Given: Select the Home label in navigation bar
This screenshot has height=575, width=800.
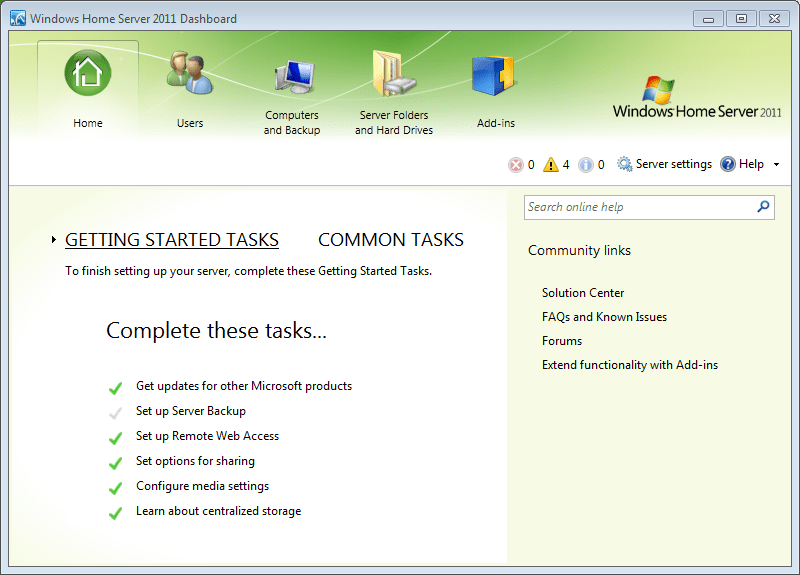Looking at the screenshot, I should click(88, 123).
